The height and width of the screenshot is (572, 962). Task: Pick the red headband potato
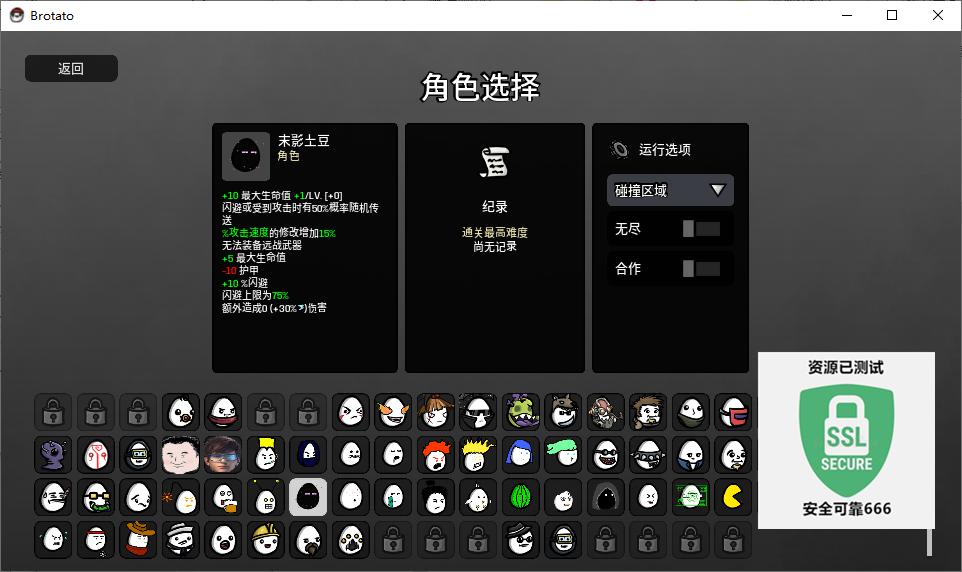96,539
